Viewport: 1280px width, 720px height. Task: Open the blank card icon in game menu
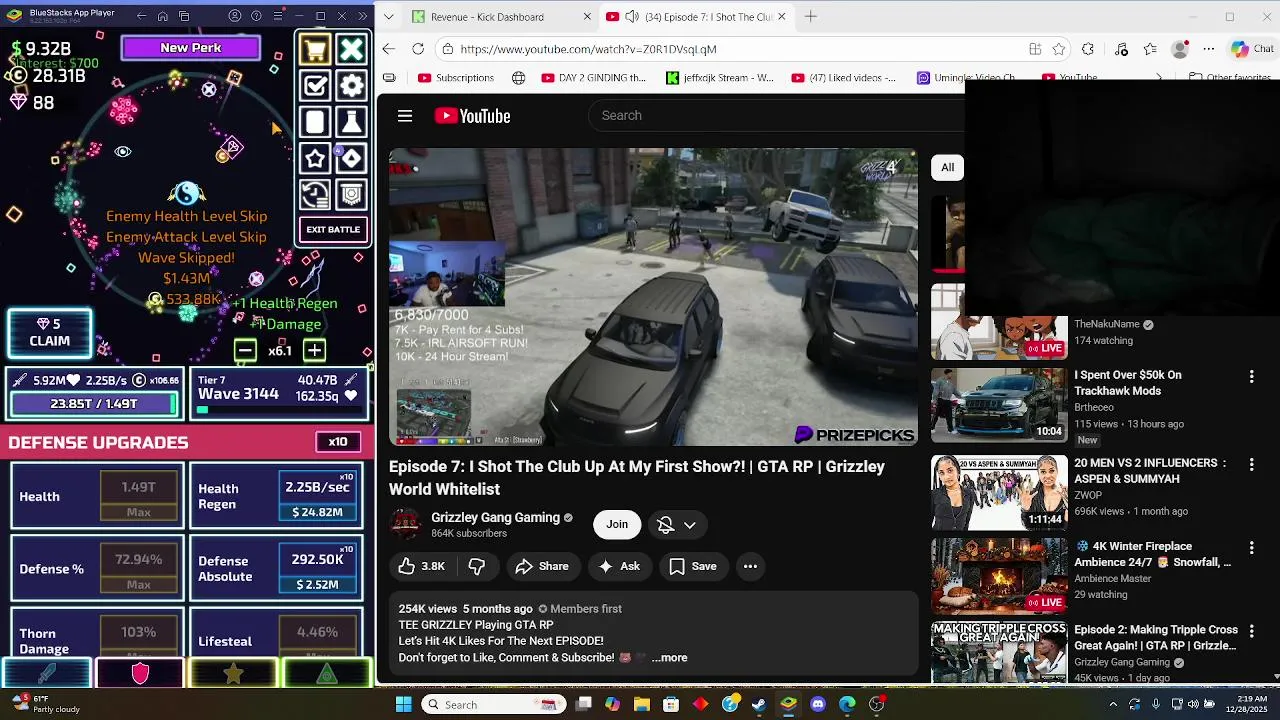(x=315, y=122)
